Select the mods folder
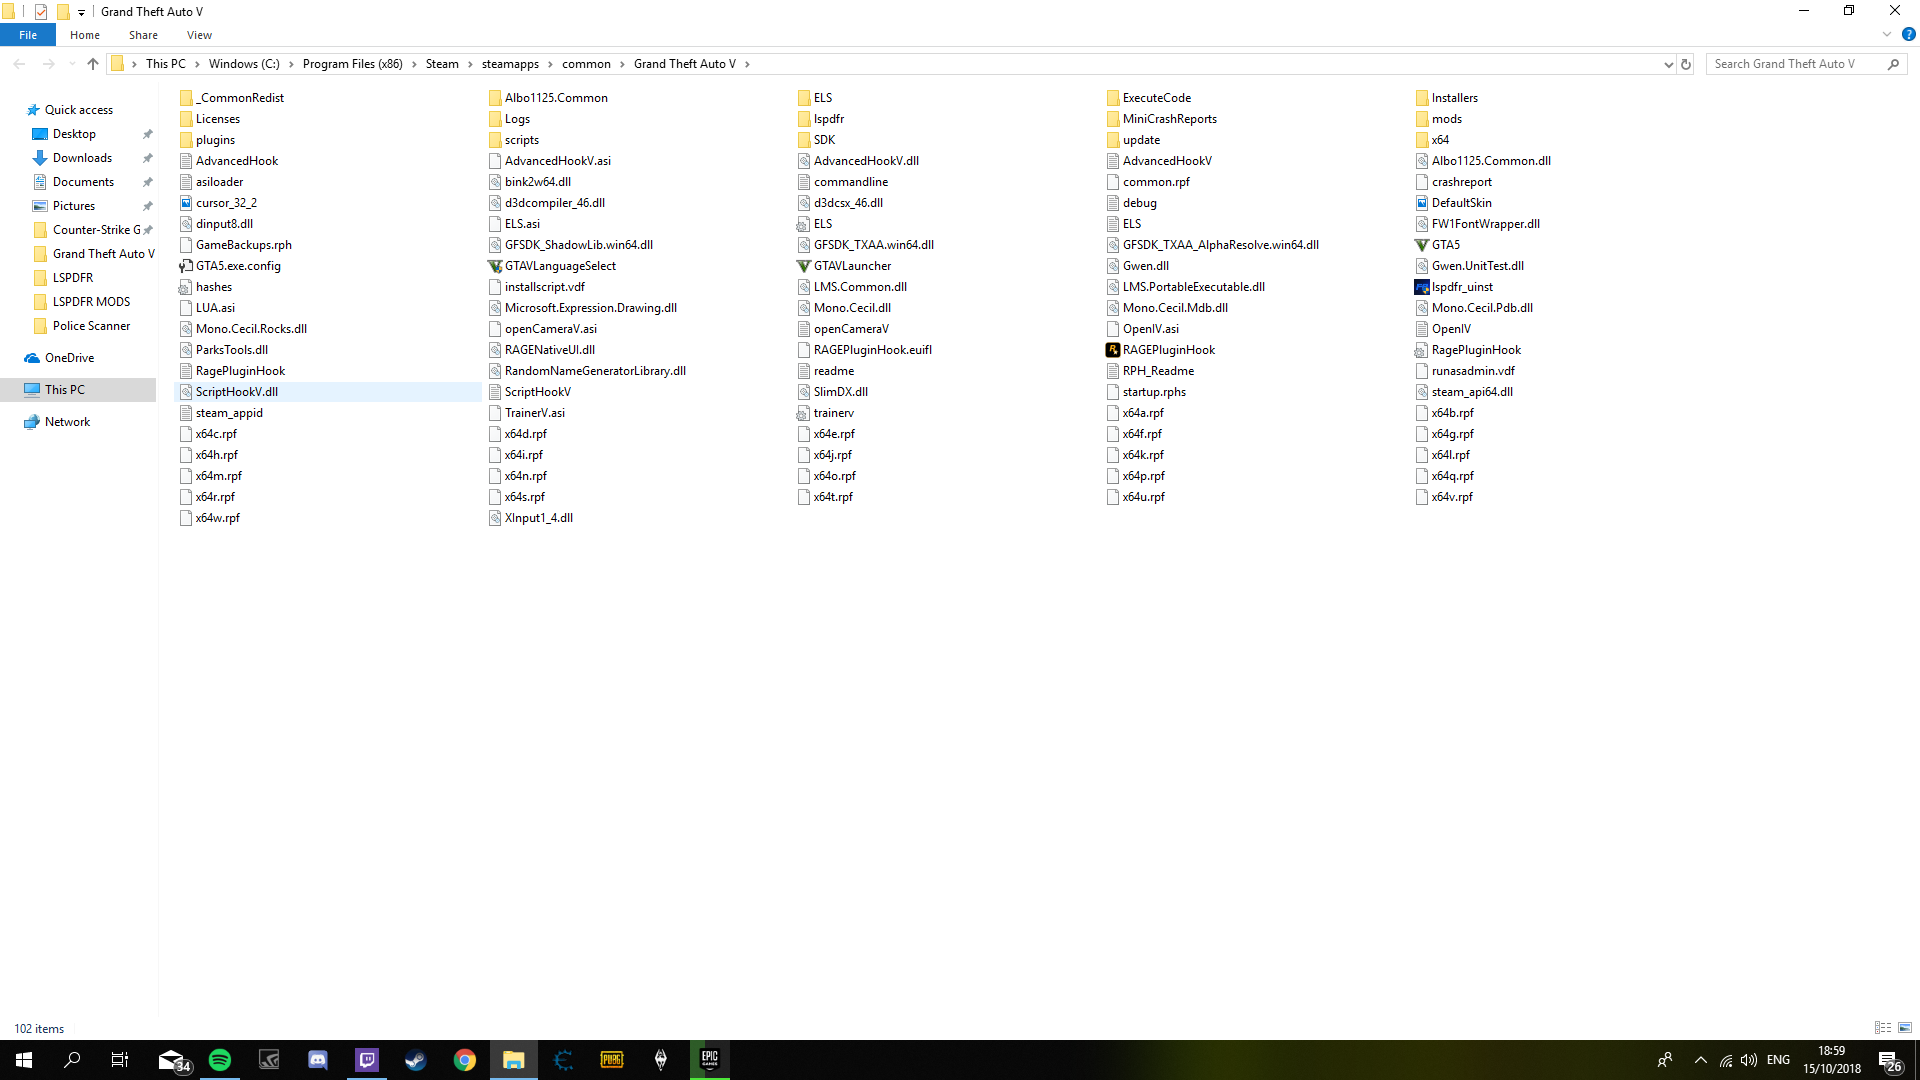1920x1080 pixels. (x=1446, y=119)
